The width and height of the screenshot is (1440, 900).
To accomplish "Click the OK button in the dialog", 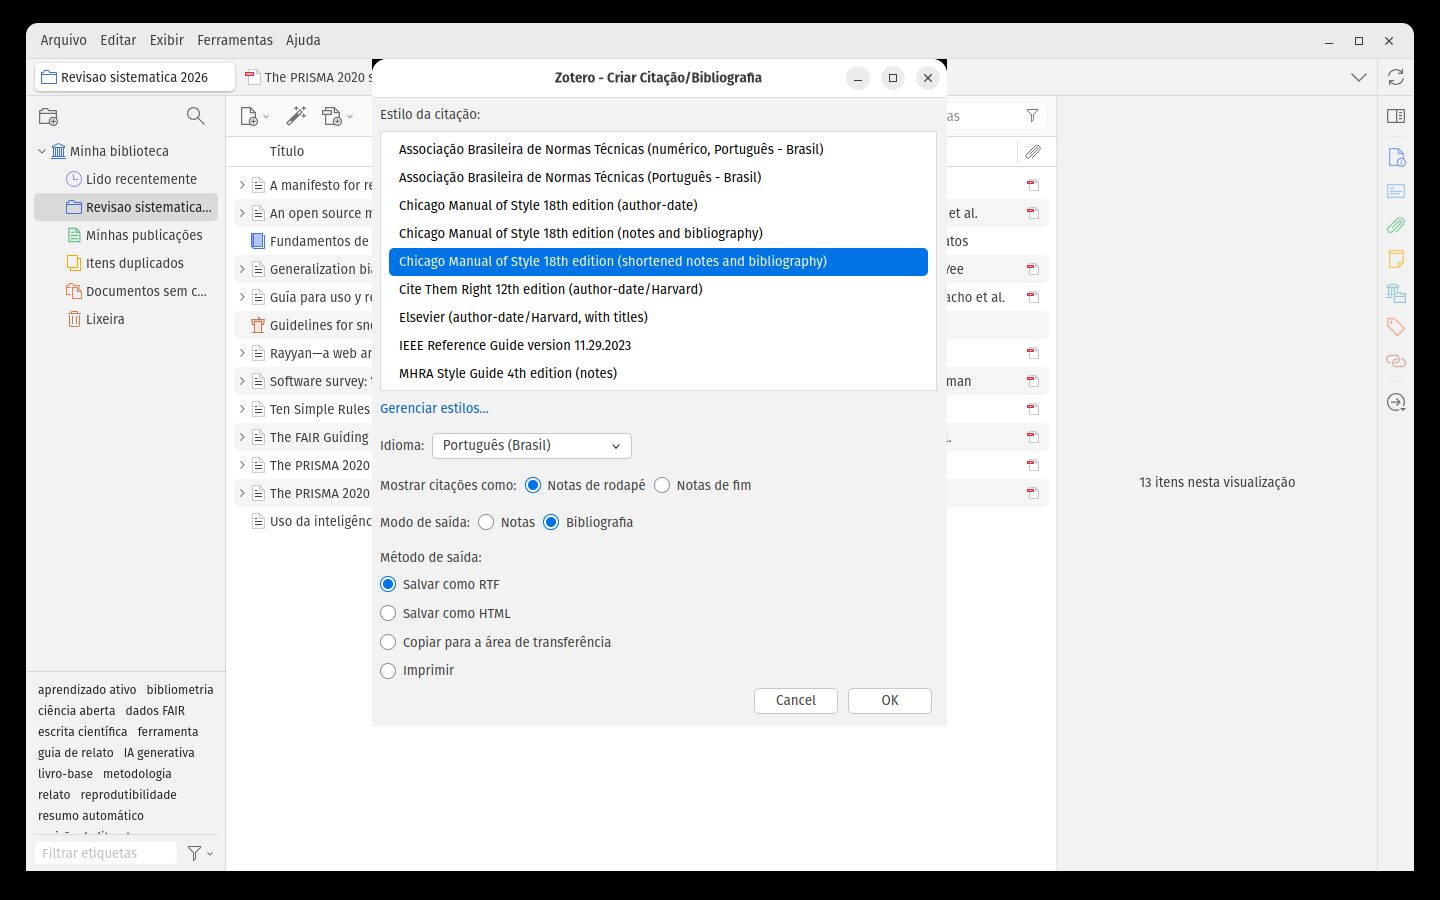I will [890, 700].
